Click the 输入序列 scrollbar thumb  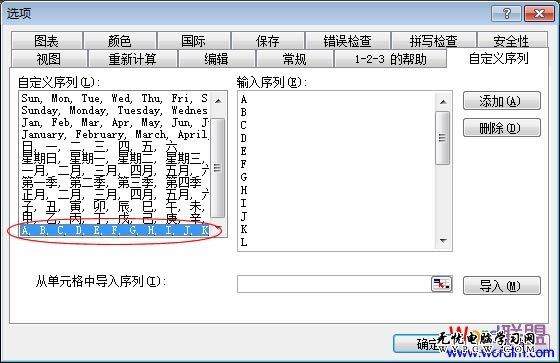click(442, 138)
